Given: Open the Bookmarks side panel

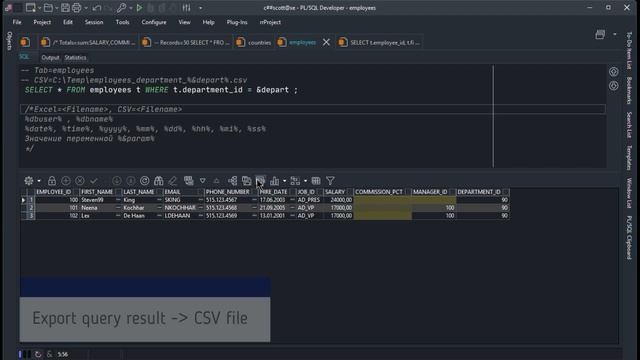Looking at the screenshot, I should point(629,90).
